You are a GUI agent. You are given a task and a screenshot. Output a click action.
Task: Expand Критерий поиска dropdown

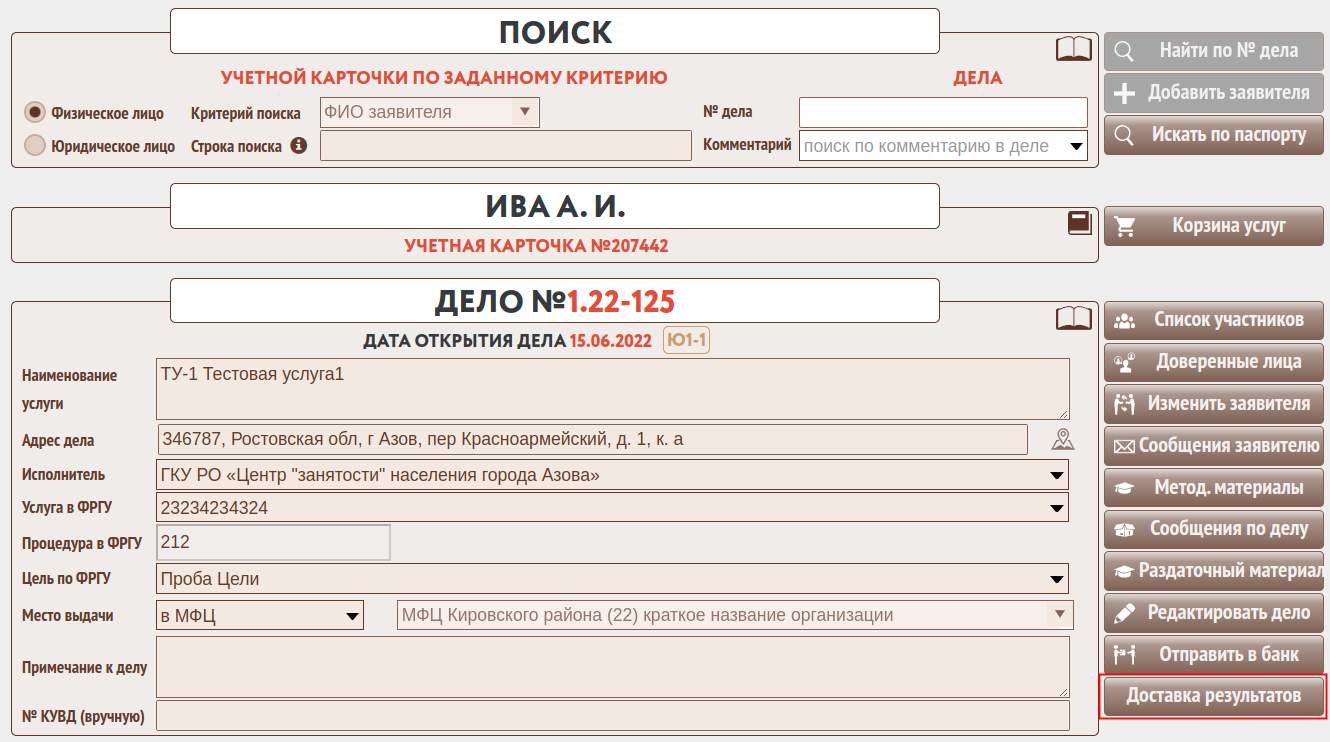click(x=429, y=112)
